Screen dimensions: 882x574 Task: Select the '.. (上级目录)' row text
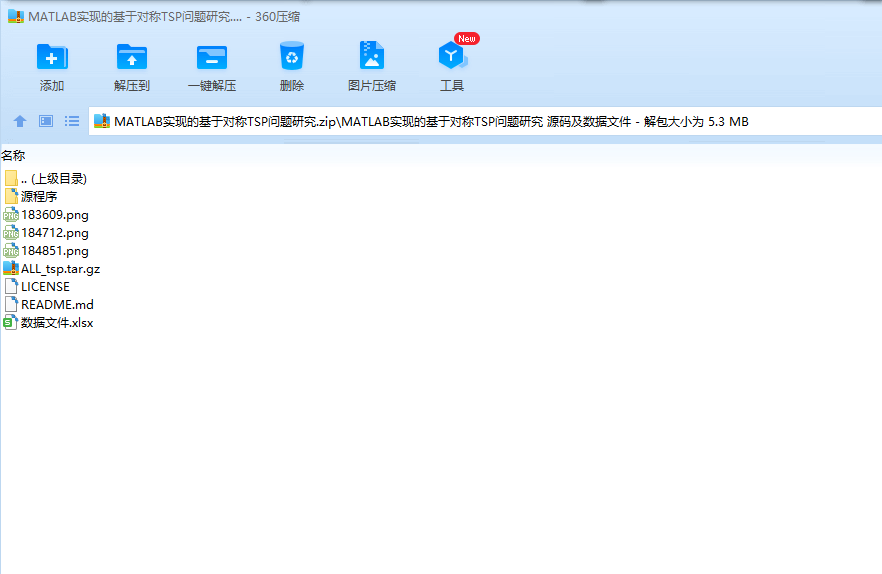tap(54, 179)
